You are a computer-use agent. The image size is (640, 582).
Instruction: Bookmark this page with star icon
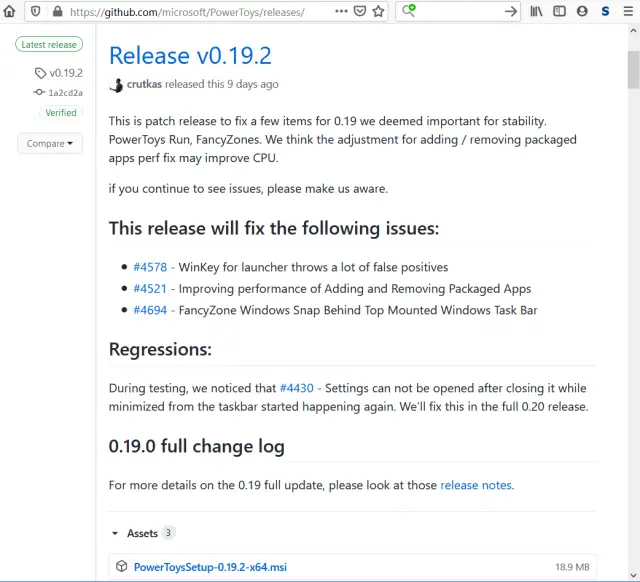(378, 11)
